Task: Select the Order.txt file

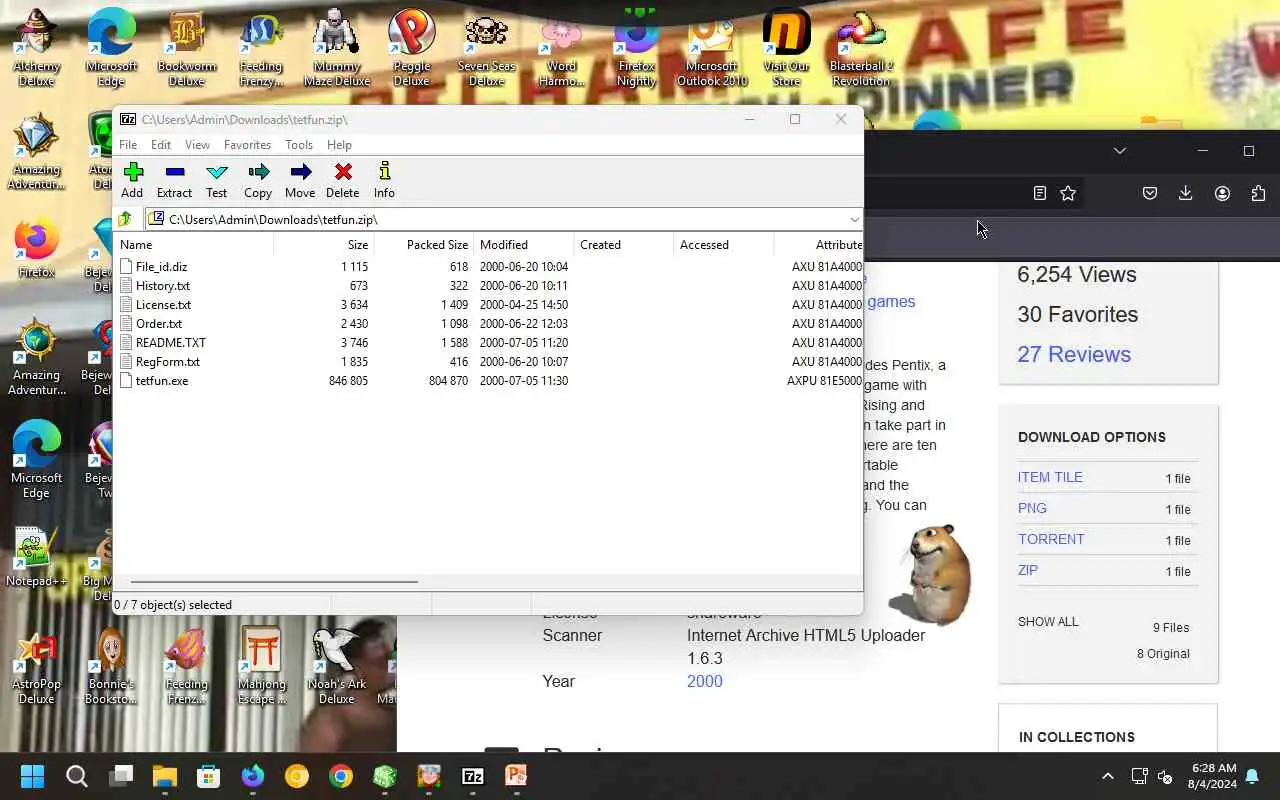Action: (x=158, y=324)
